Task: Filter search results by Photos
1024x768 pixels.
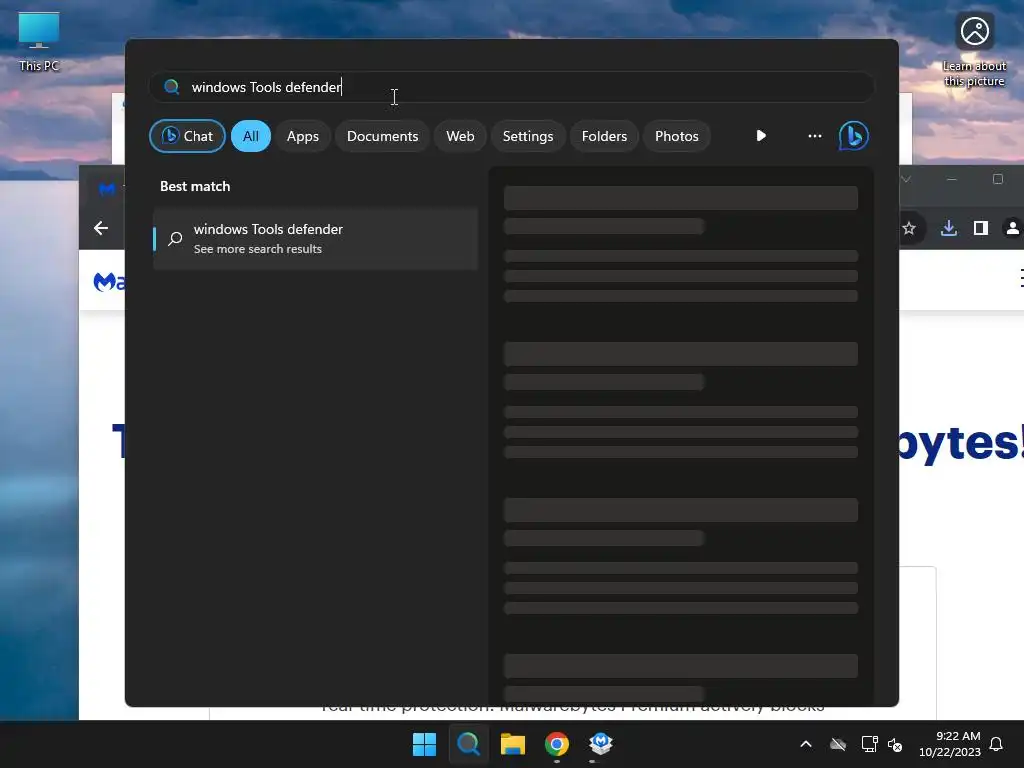Action: (x=677, y=136)
